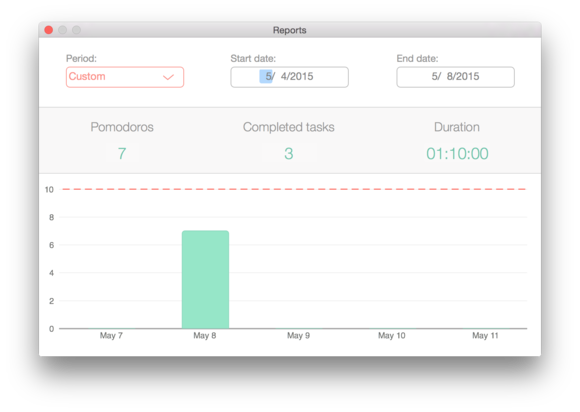Click the May 9 axis label

[x=299, y=335]
